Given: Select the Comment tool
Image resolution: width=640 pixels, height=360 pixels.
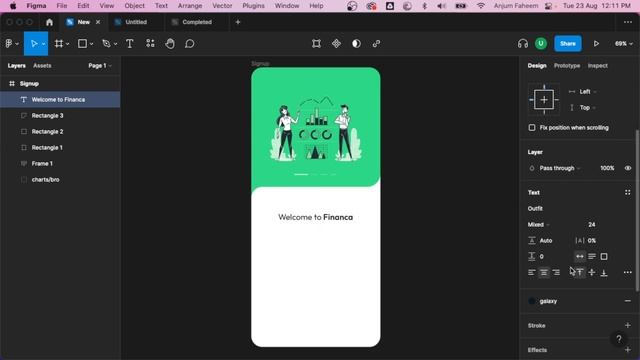Looking at the screenshot, I should pyautogui.click(x=189, y=44).
